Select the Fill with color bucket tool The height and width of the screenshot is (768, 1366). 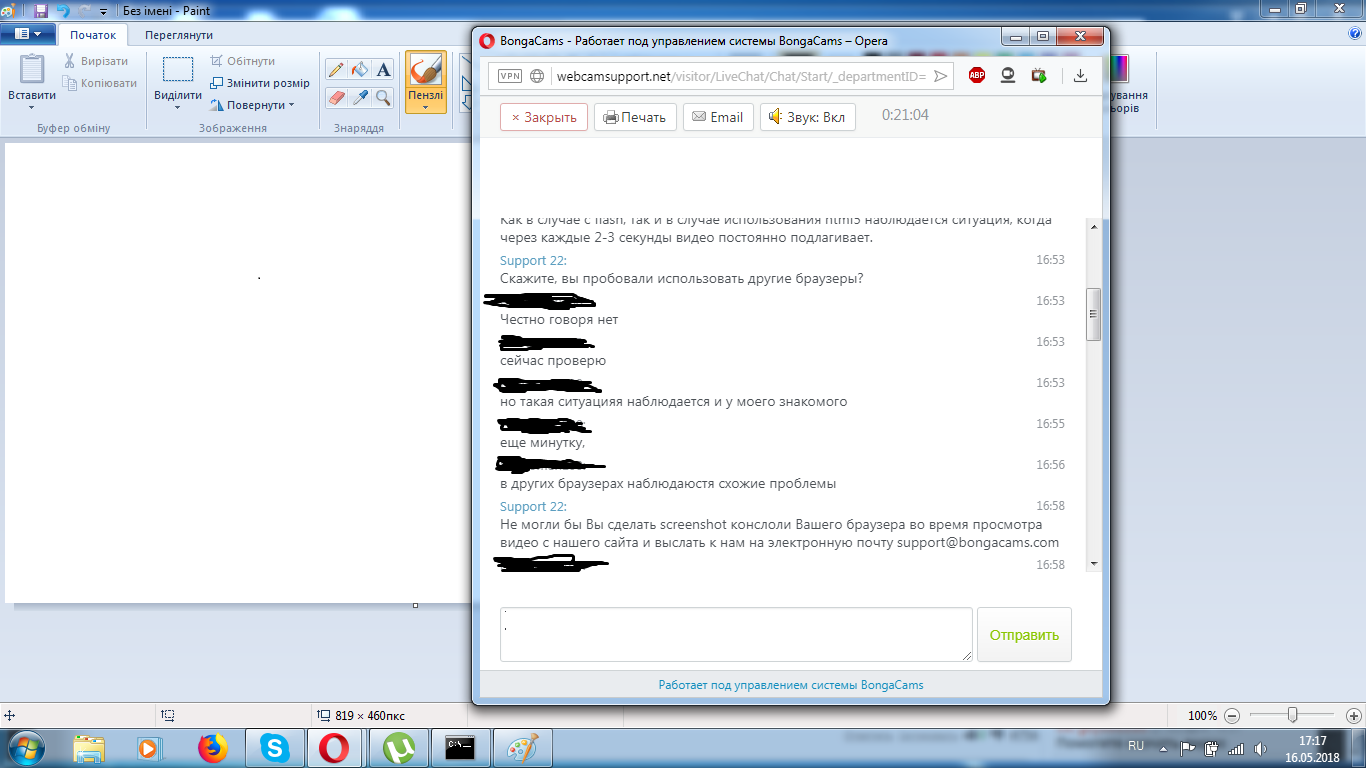(x=360, y=70)
